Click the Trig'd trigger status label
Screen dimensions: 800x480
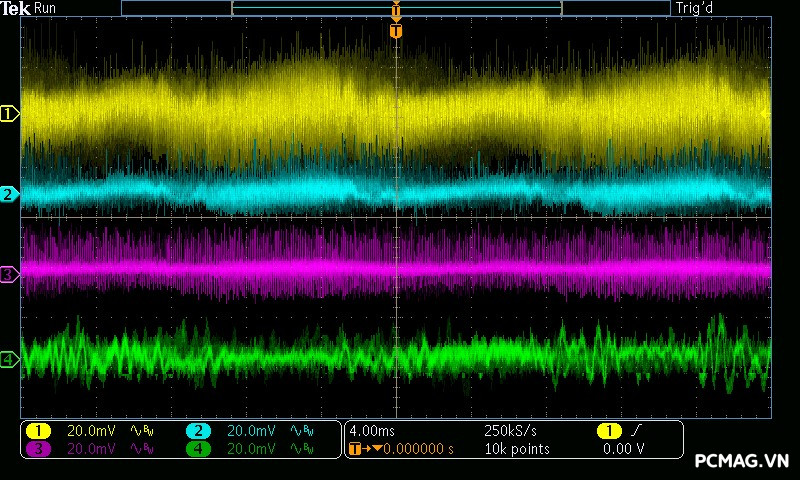coord(693,8)
